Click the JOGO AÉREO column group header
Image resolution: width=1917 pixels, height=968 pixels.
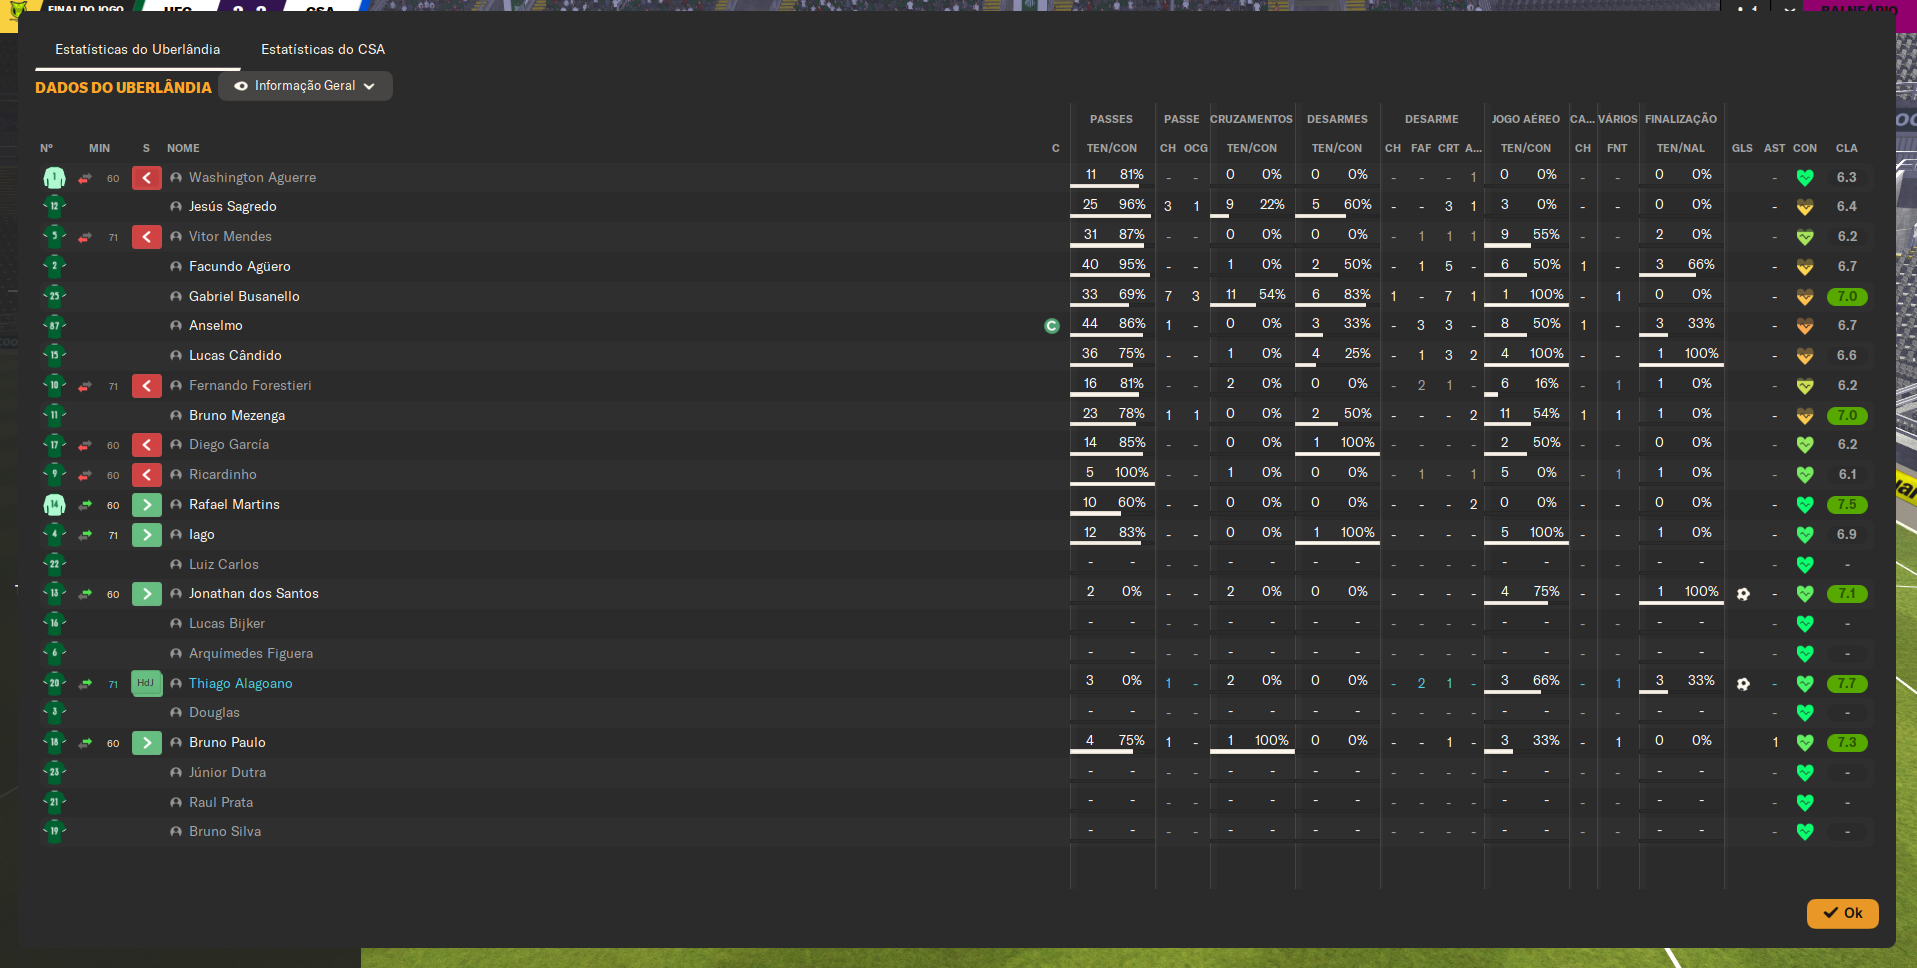pyautogui.click(x=1525, y=119)
